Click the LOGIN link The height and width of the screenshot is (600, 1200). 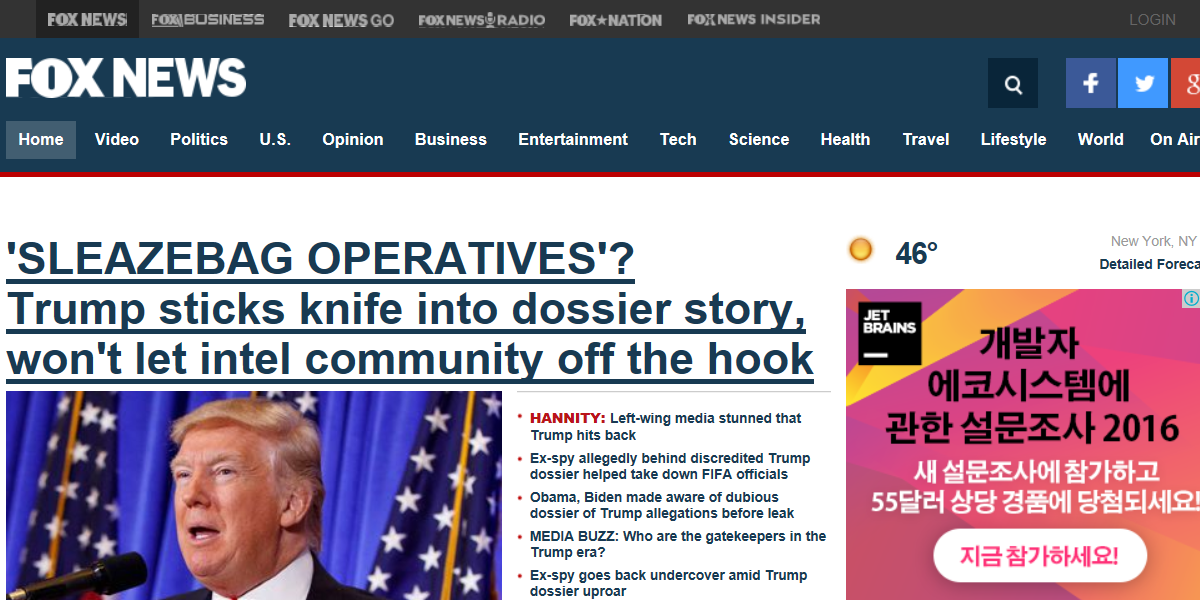click(x=1152, y=19)
